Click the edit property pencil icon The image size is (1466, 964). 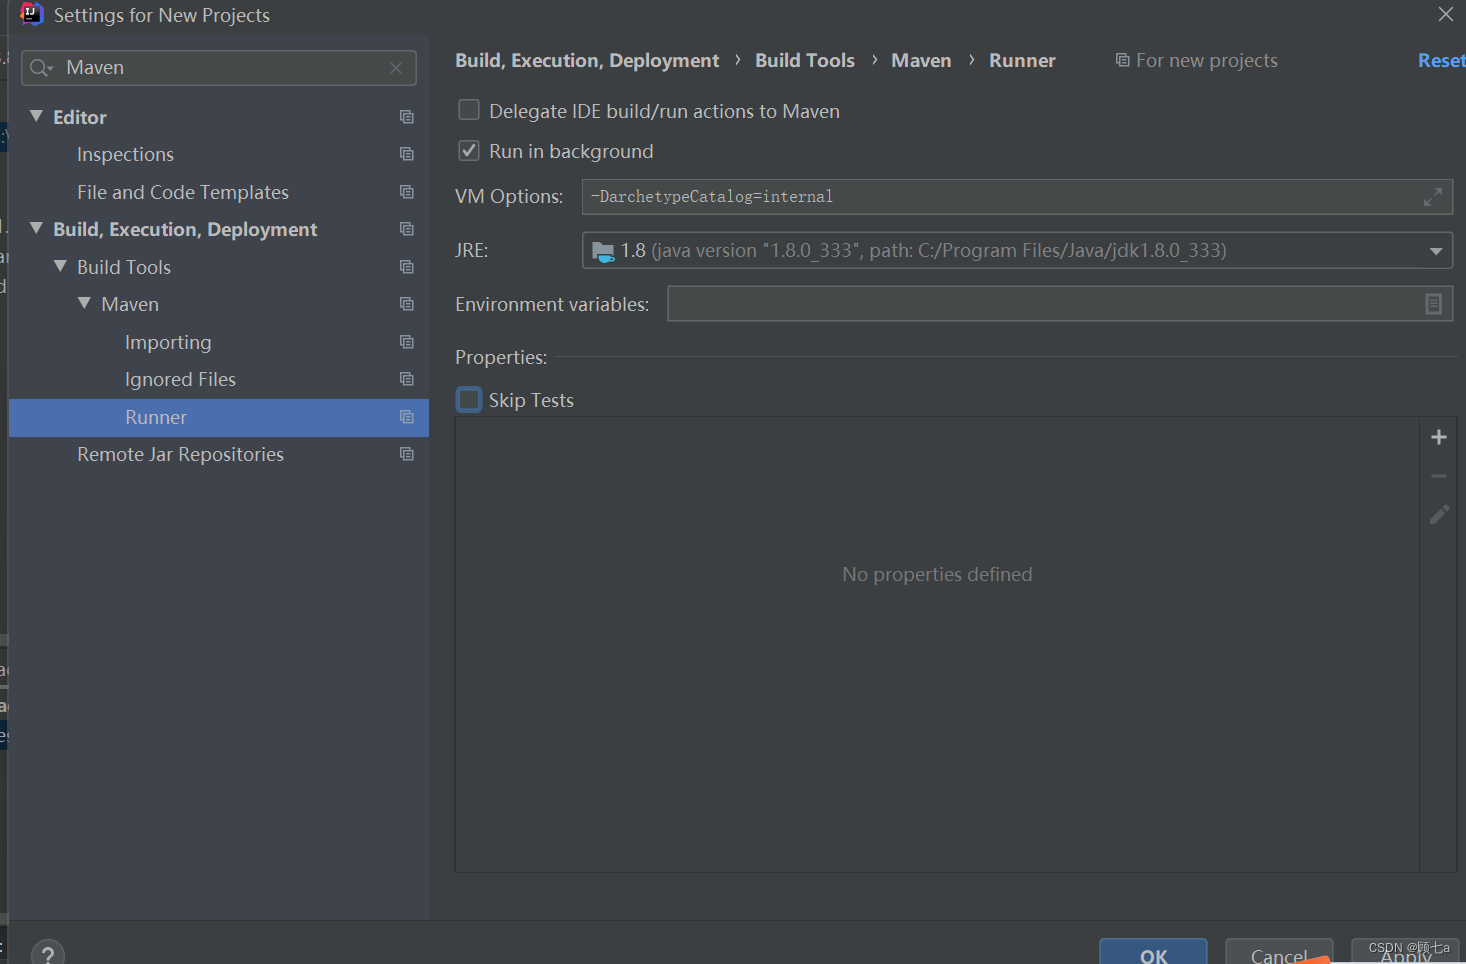tap(1438, 515)
